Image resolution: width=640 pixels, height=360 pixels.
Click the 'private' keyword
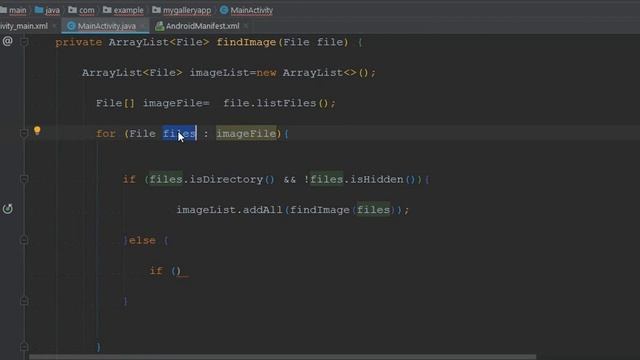click(x=78, y=42)
